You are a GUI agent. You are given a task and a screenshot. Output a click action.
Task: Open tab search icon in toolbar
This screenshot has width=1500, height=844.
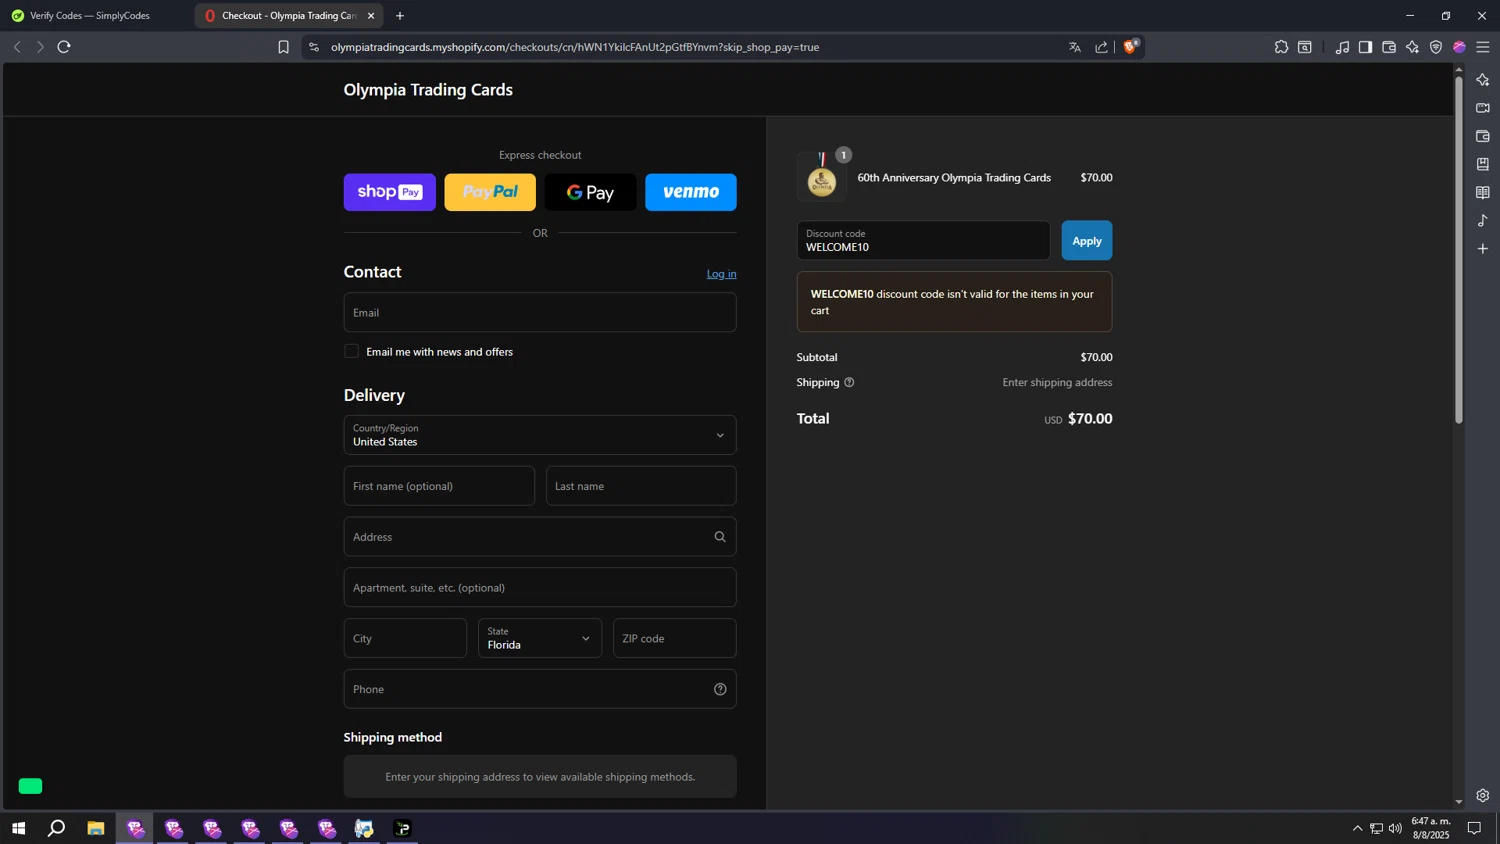coord(1305,47)
